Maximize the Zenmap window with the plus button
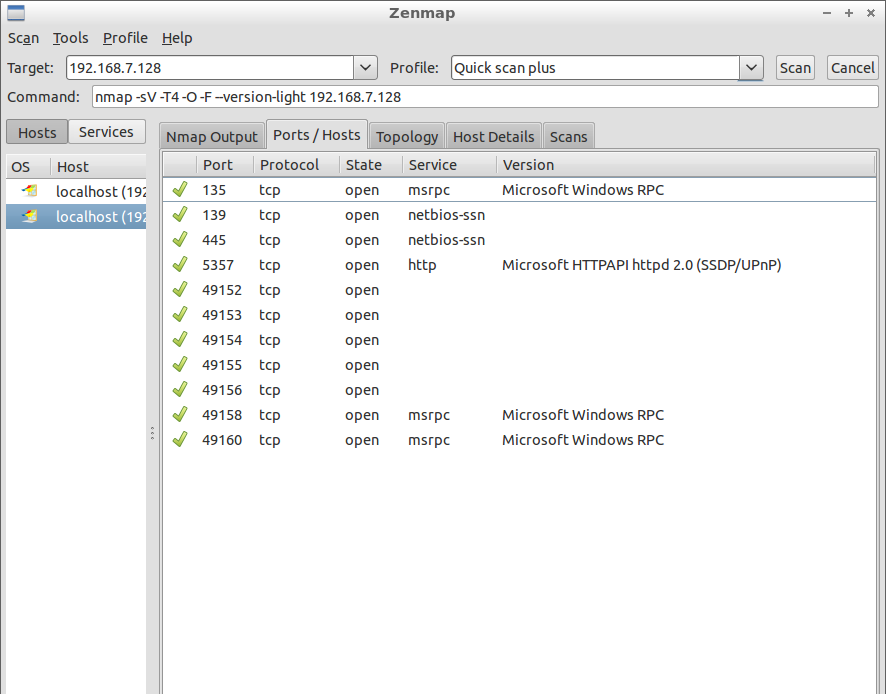886x694 pixels. (849, 12)
